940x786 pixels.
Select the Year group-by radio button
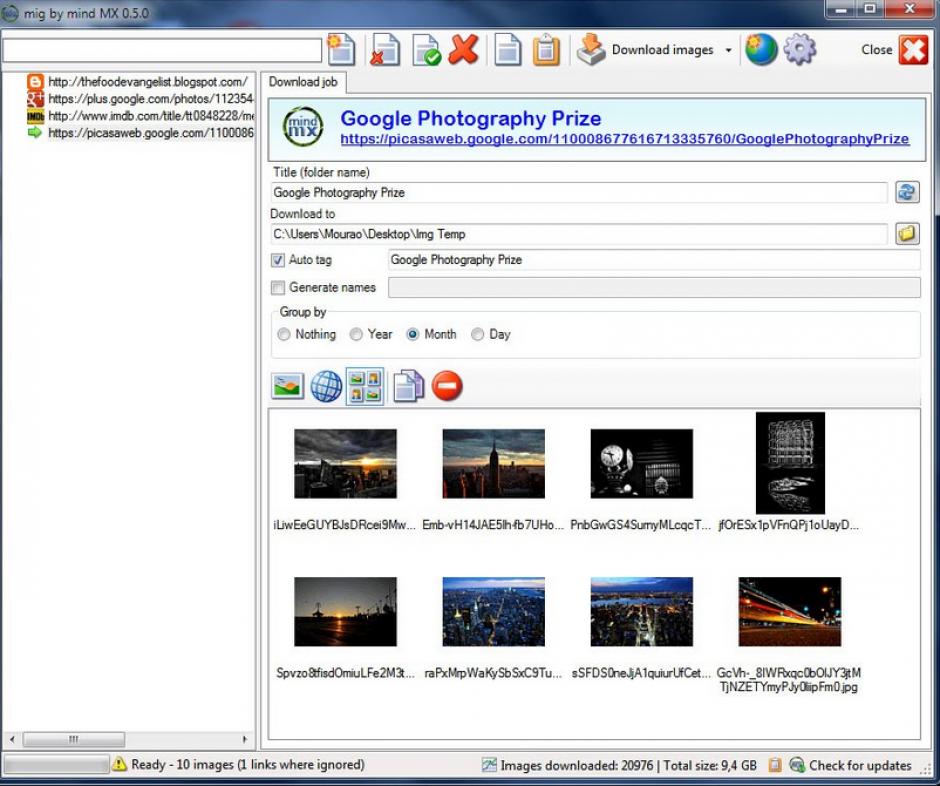tap(356, 335)
